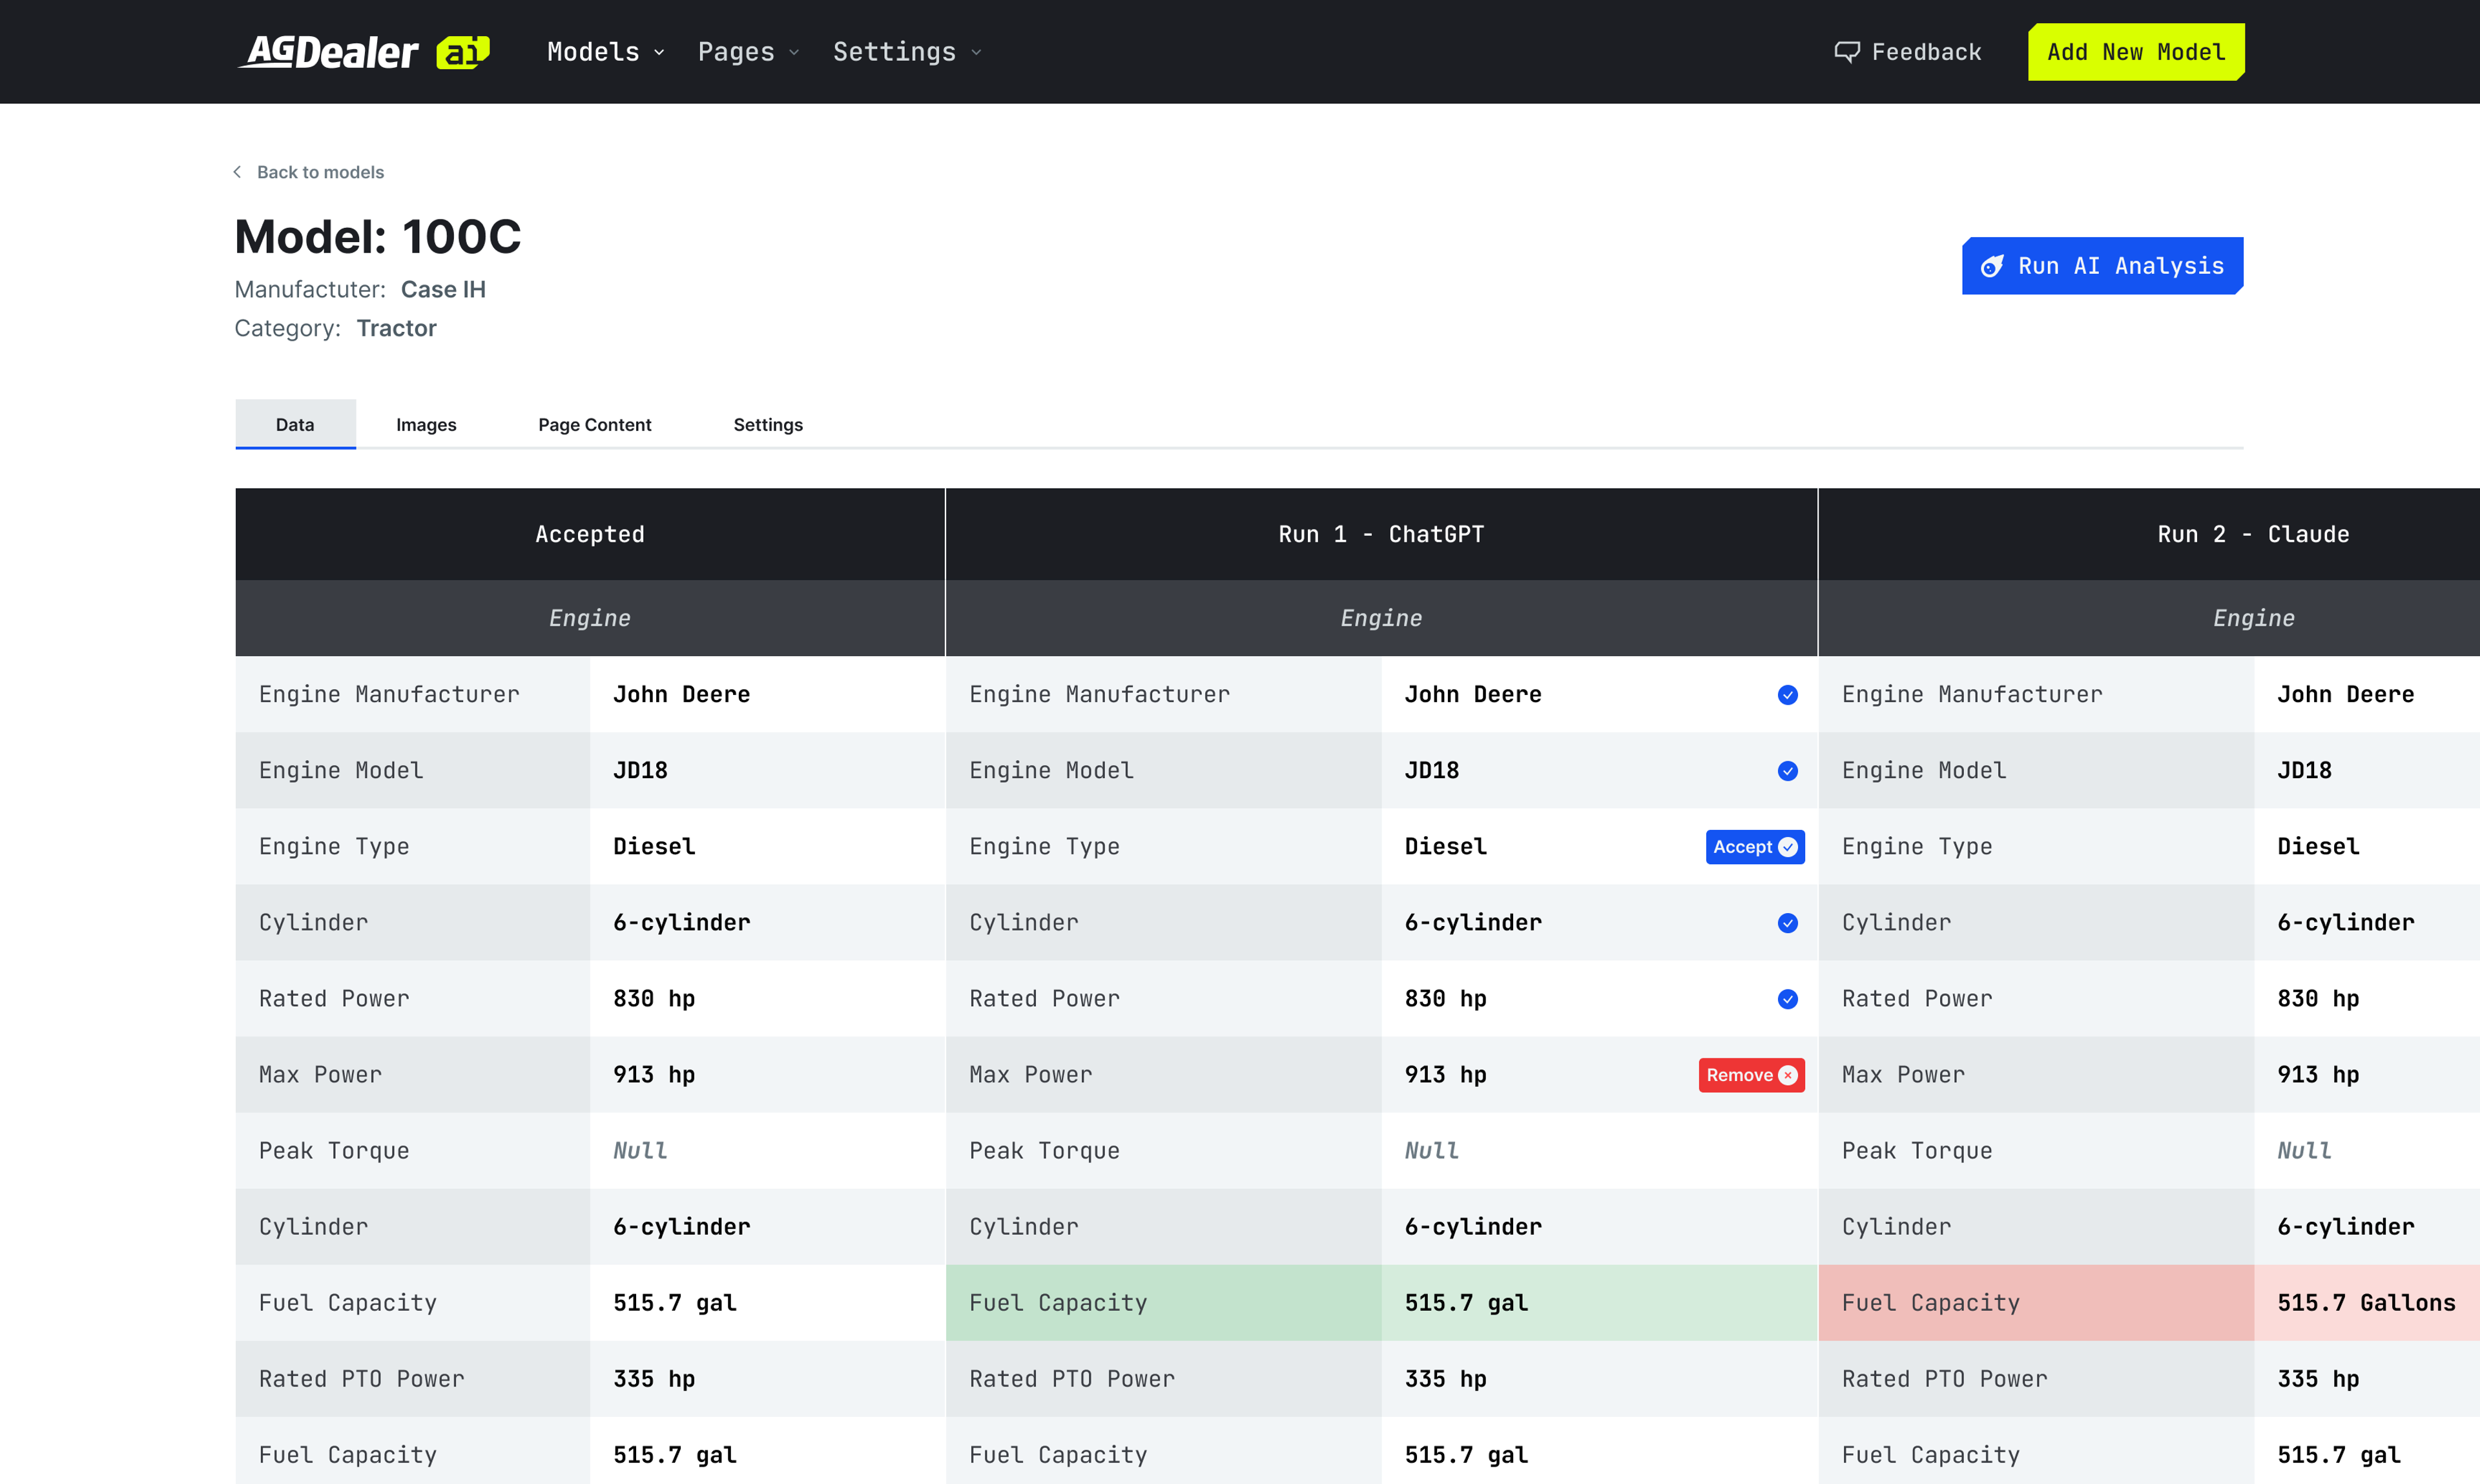Click the checkmark icon on Run 1 Cylinder row
Image resolution: width=2480 pixels, height=1484 pixels.
[1787, 923]
